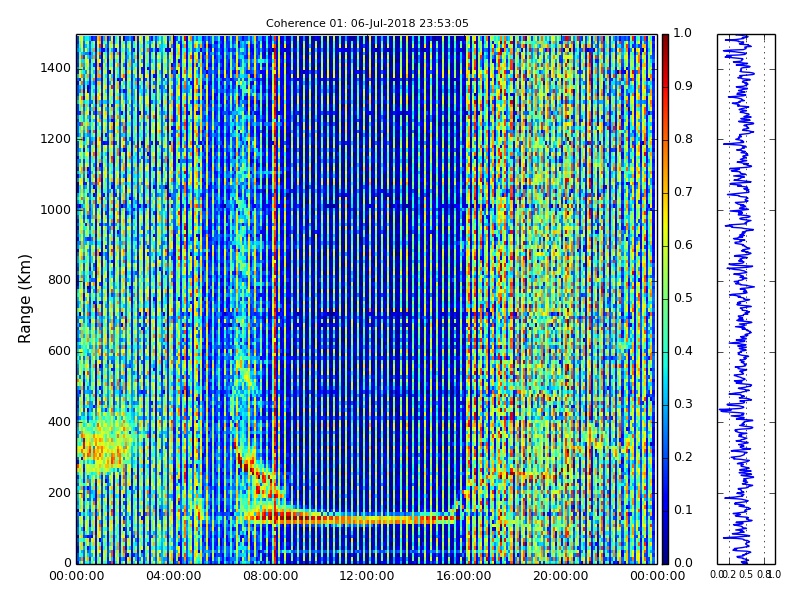Viewport: 800px width, 600px height.
Task: Click the colorbar label 0.7
Action: 683,192
